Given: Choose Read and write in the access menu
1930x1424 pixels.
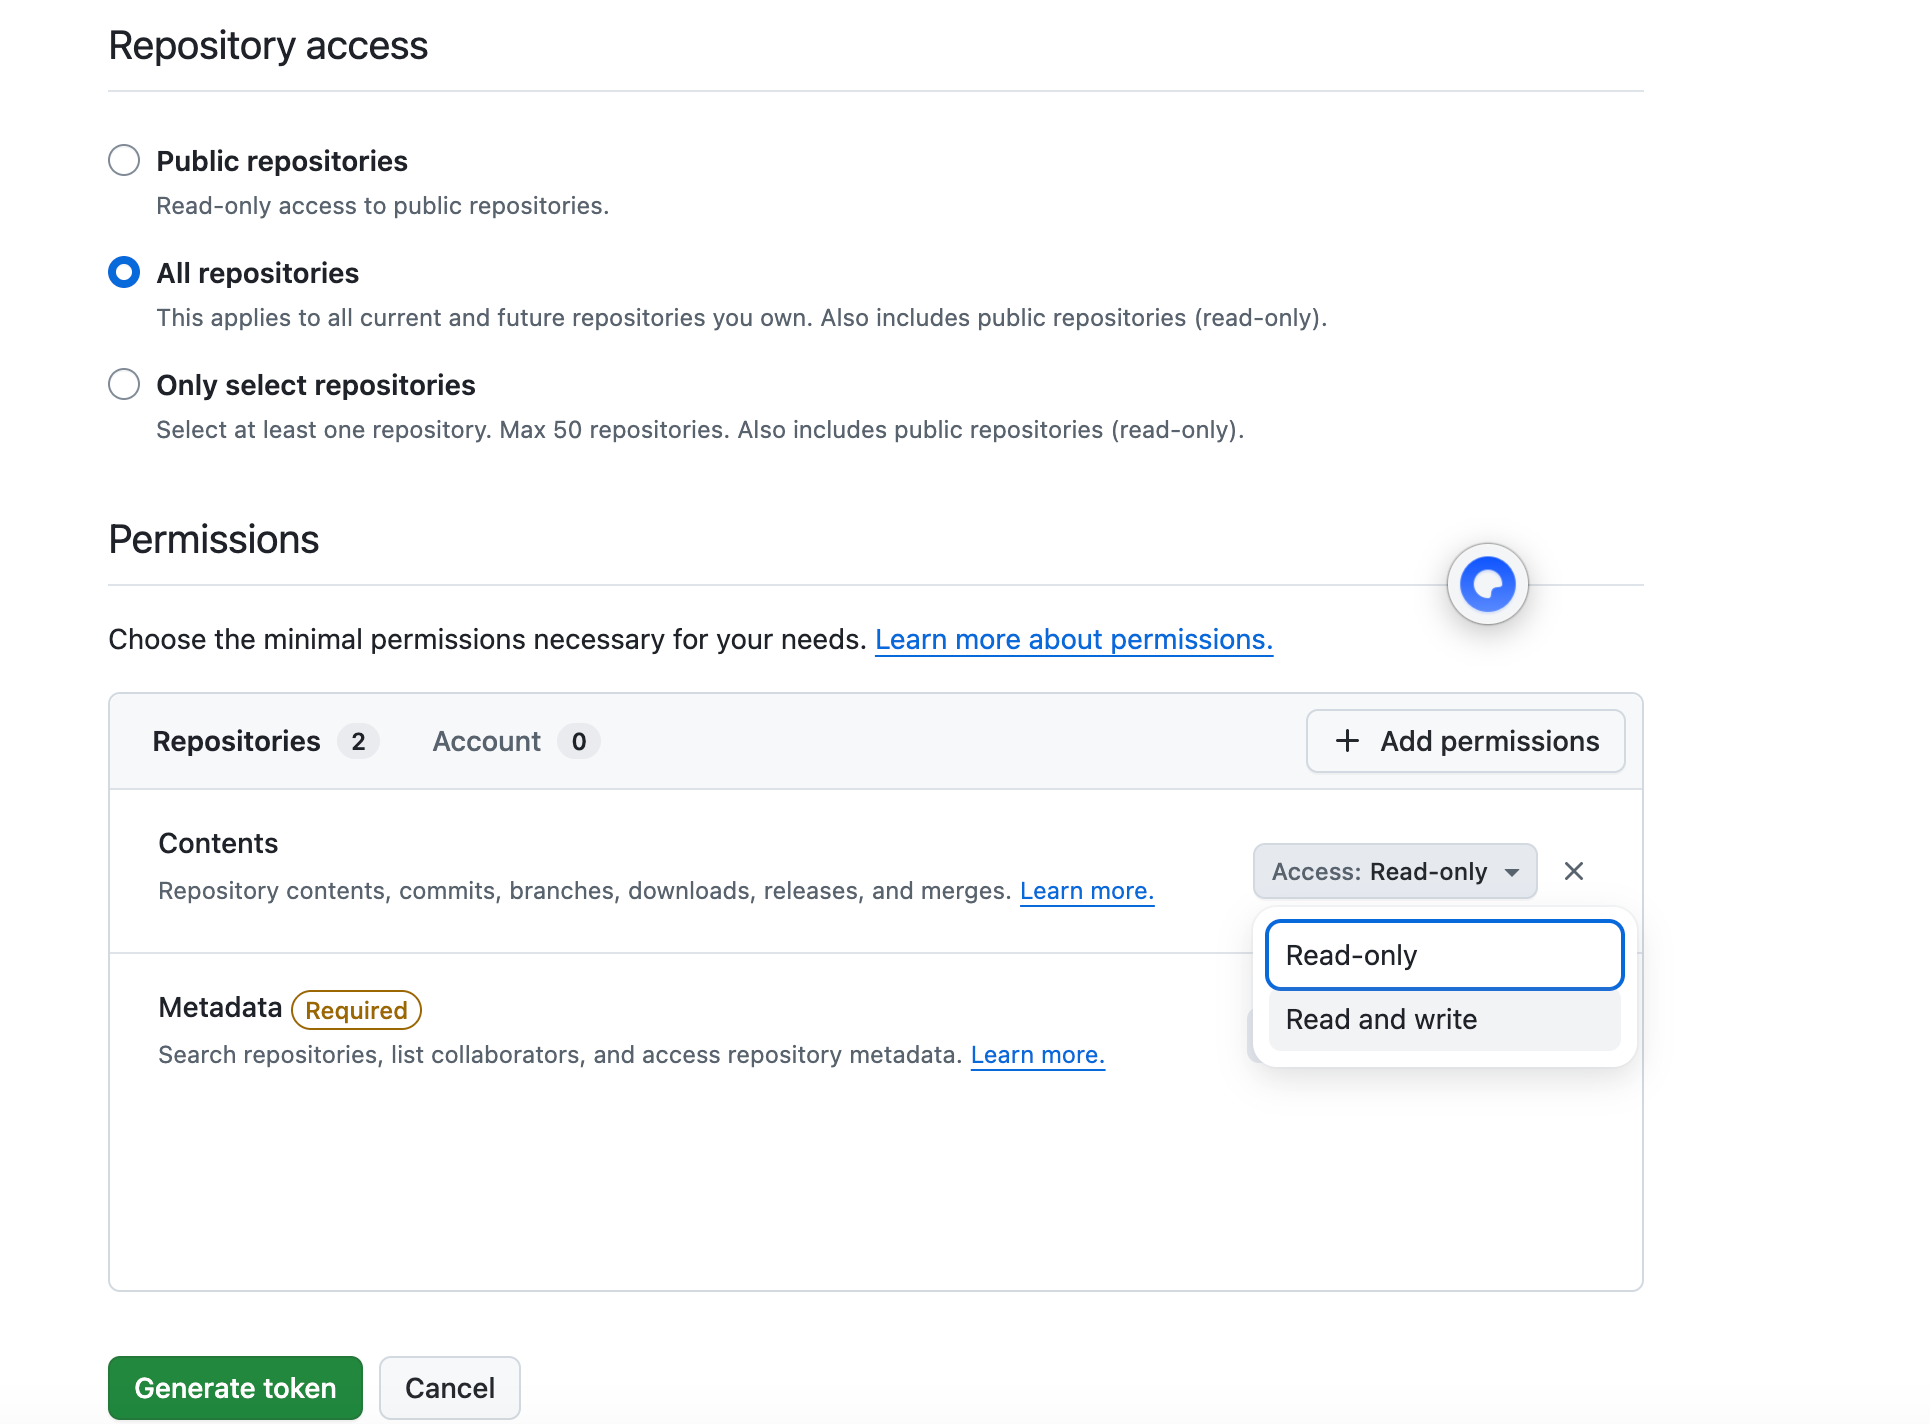Looking at the screenshot, I should click(x=1444, y=1019).
